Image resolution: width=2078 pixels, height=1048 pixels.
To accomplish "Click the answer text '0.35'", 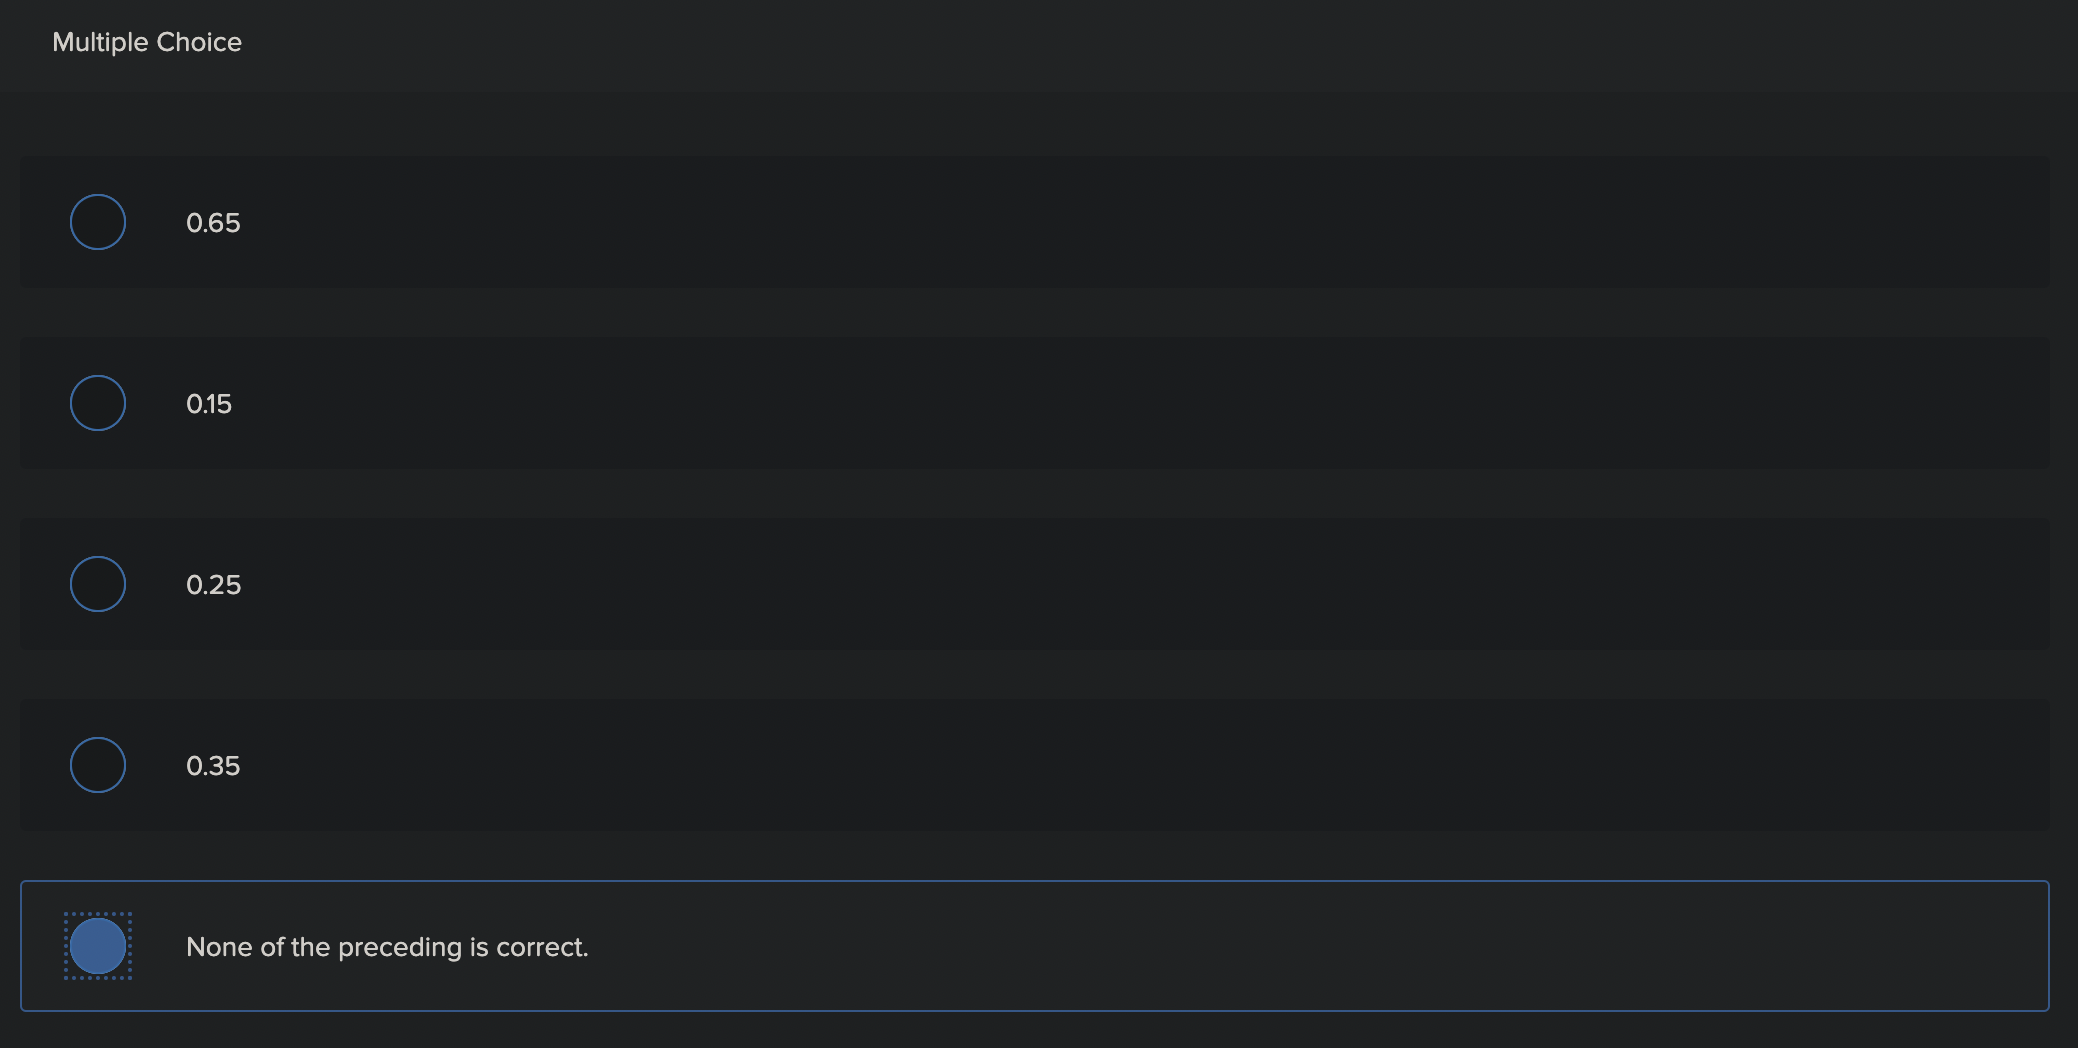I will (213, 766).
